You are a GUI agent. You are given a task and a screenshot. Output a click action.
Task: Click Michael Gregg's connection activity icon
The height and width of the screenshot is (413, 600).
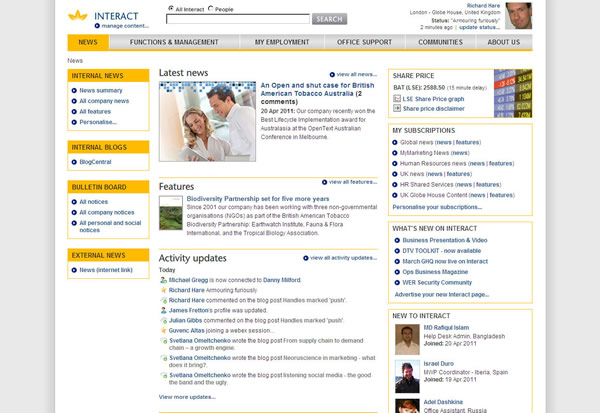163,281
